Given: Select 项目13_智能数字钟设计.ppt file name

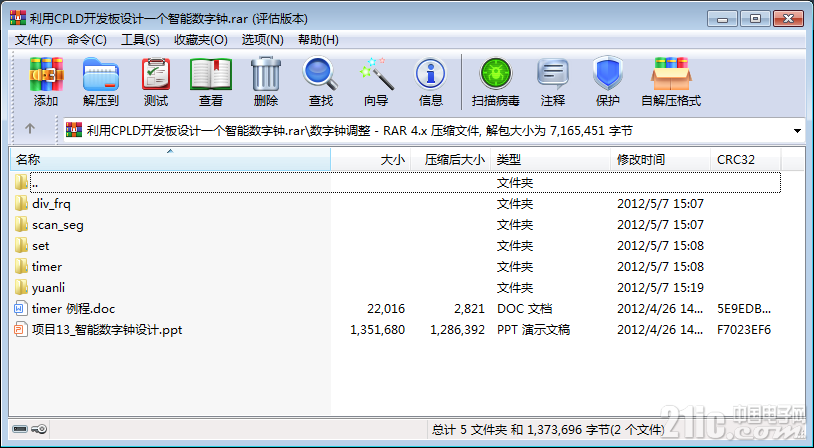Looking at the screenshot, I should [107, 330].
